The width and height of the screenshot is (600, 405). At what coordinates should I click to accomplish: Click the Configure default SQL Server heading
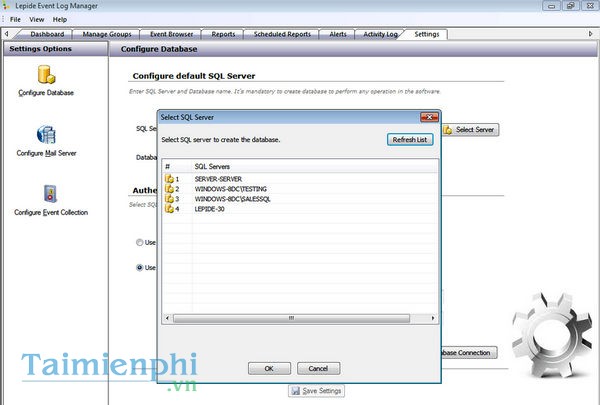pos(194,76)
